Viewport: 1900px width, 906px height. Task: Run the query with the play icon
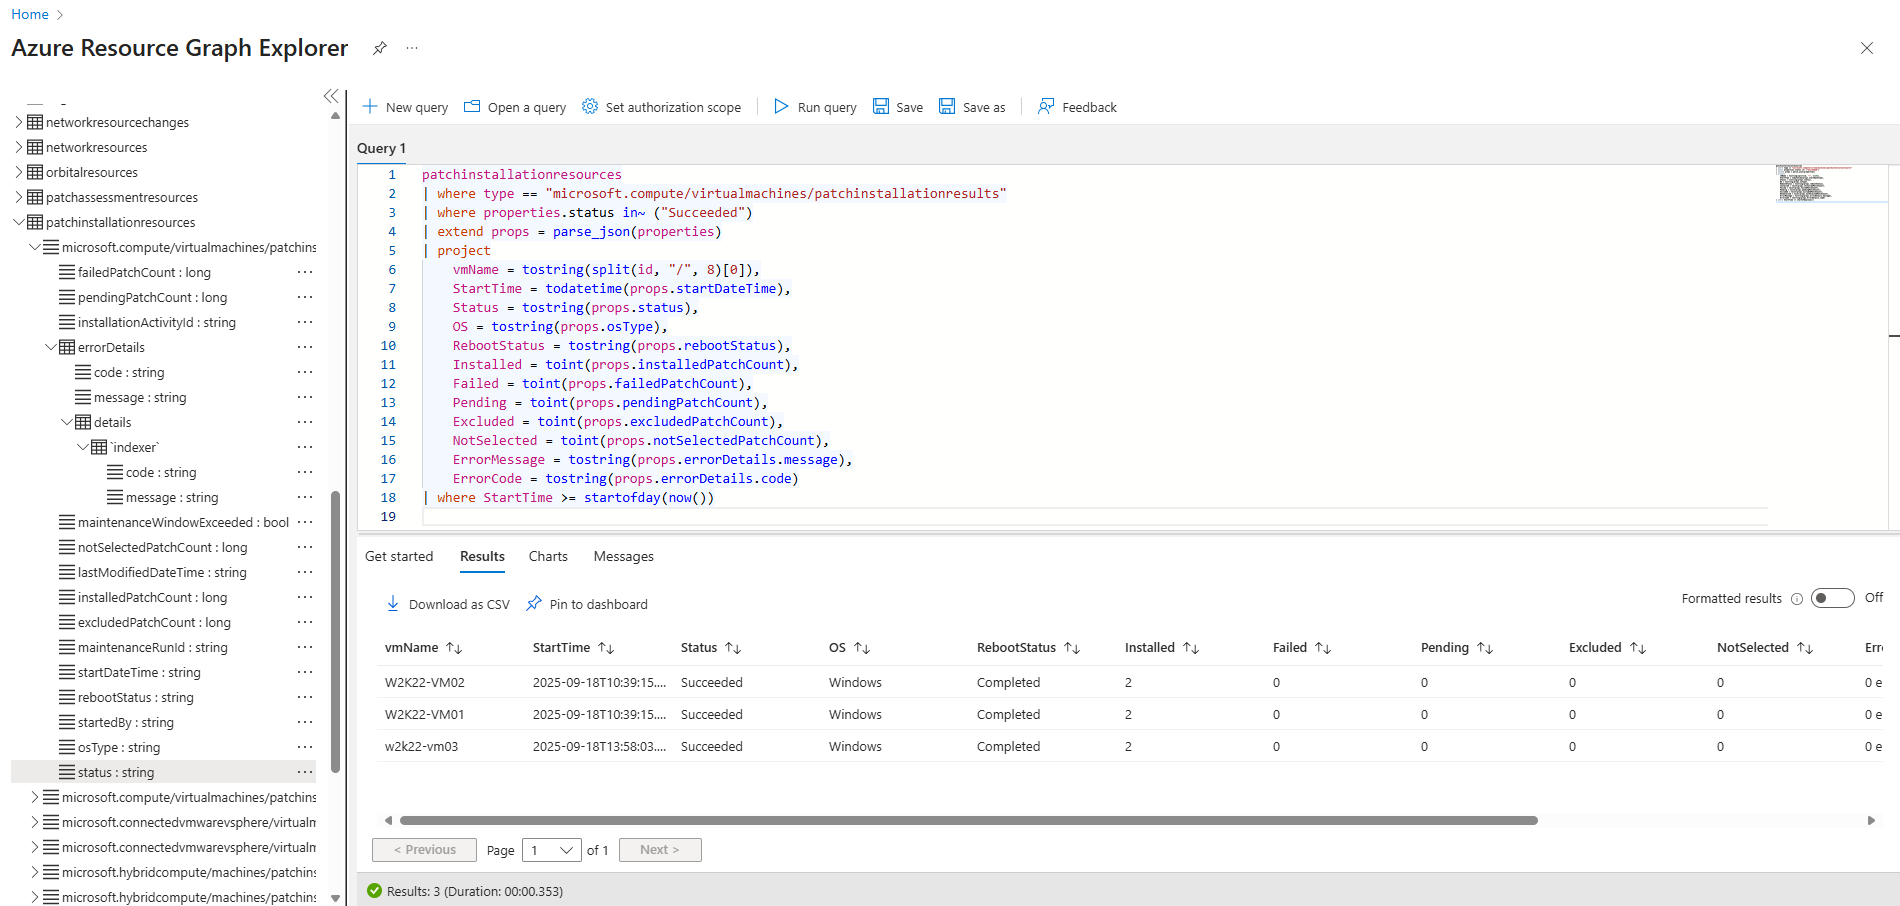coord(781,106)
